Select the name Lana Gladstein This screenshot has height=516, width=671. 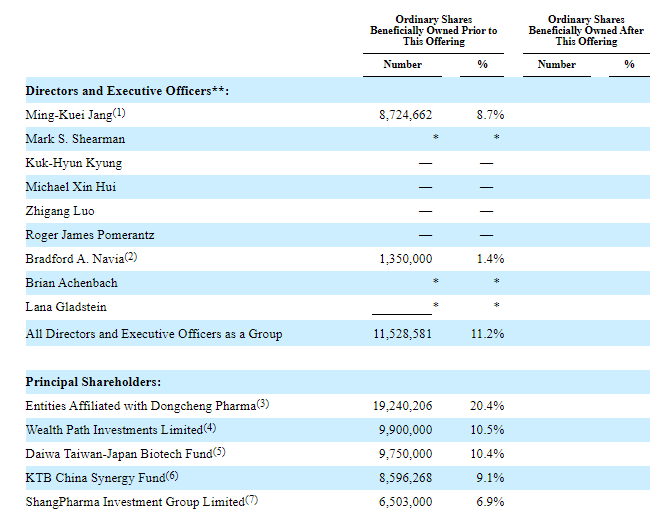click(66, 307)
